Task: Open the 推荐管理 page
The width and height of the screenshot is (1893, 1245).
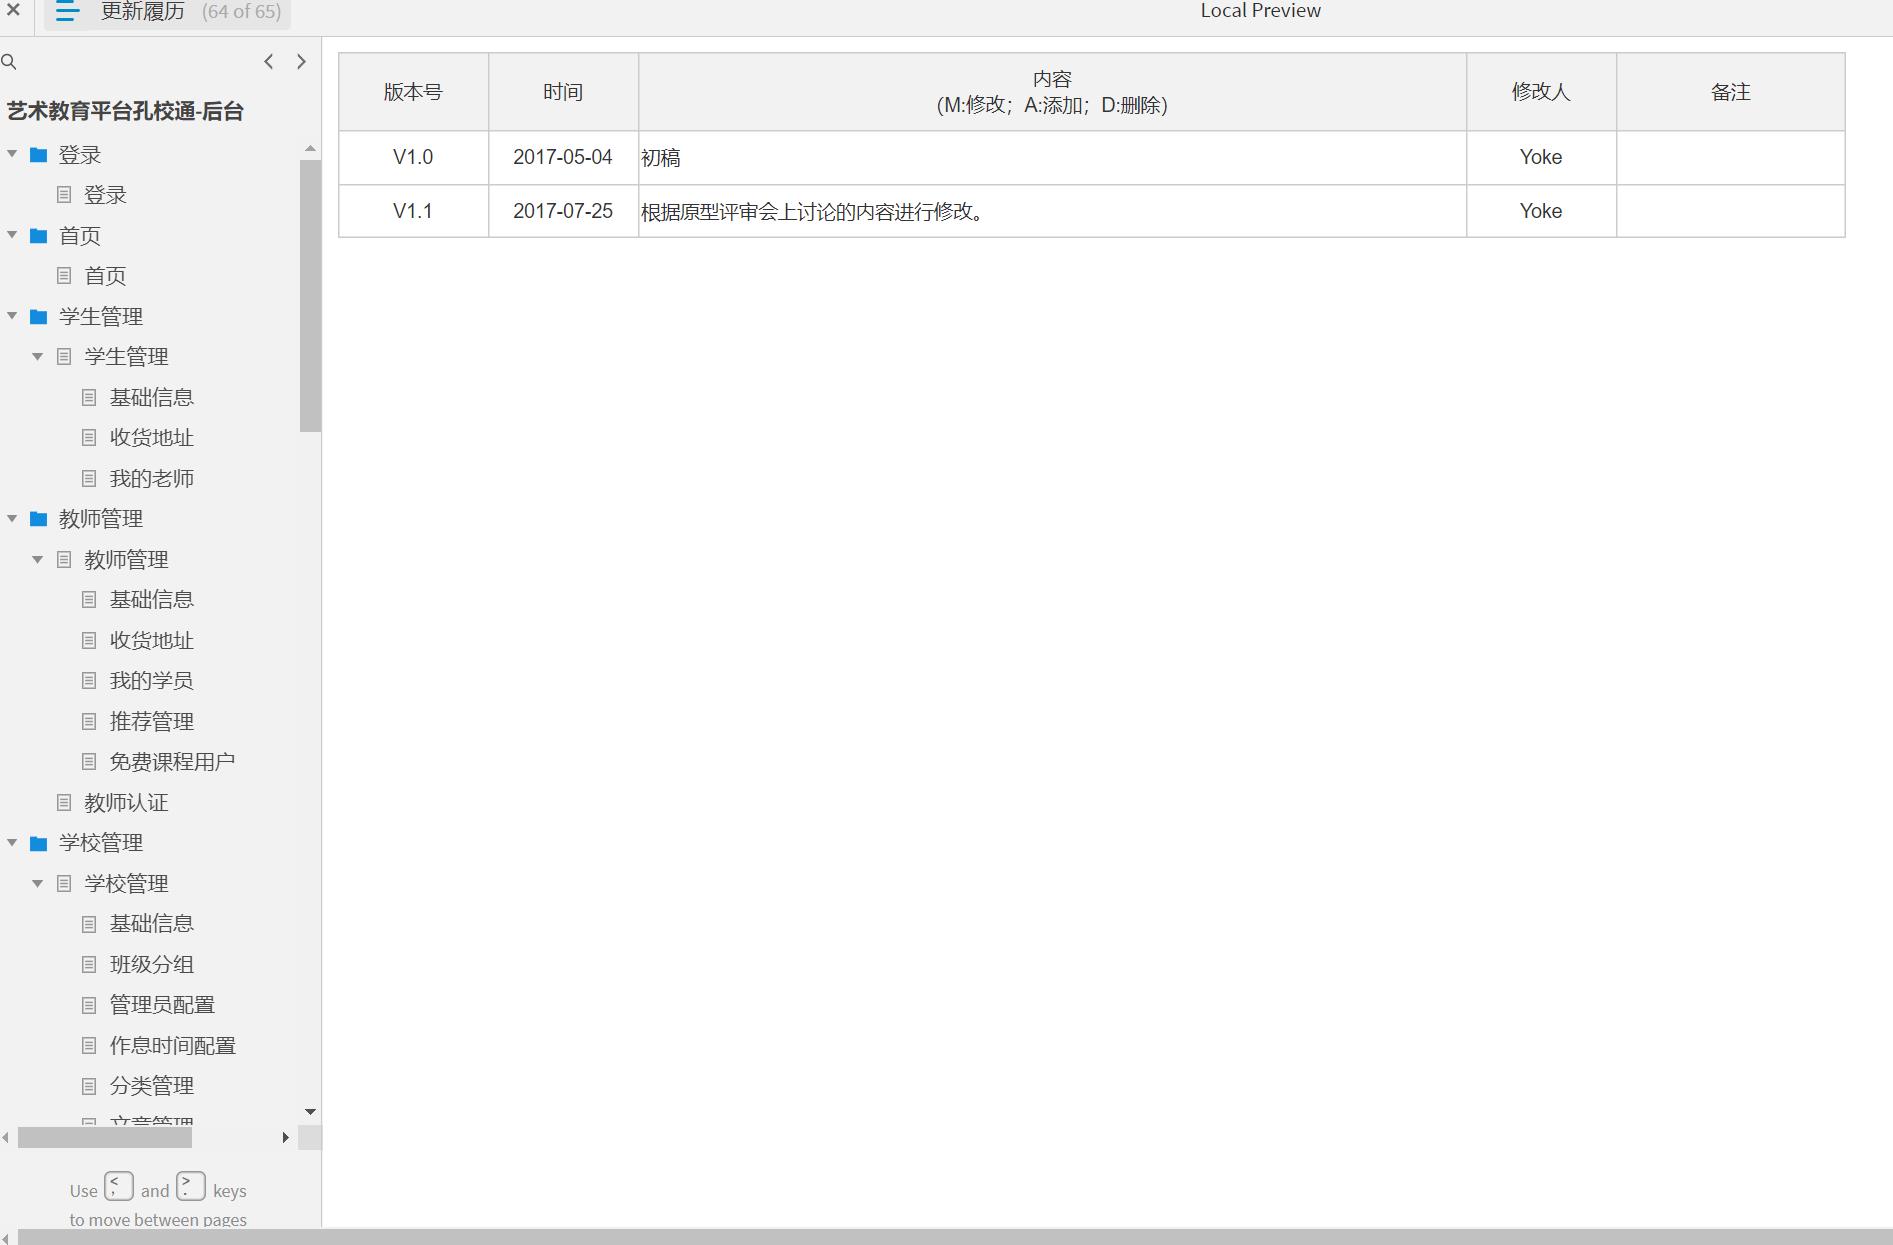Action: 152,722
